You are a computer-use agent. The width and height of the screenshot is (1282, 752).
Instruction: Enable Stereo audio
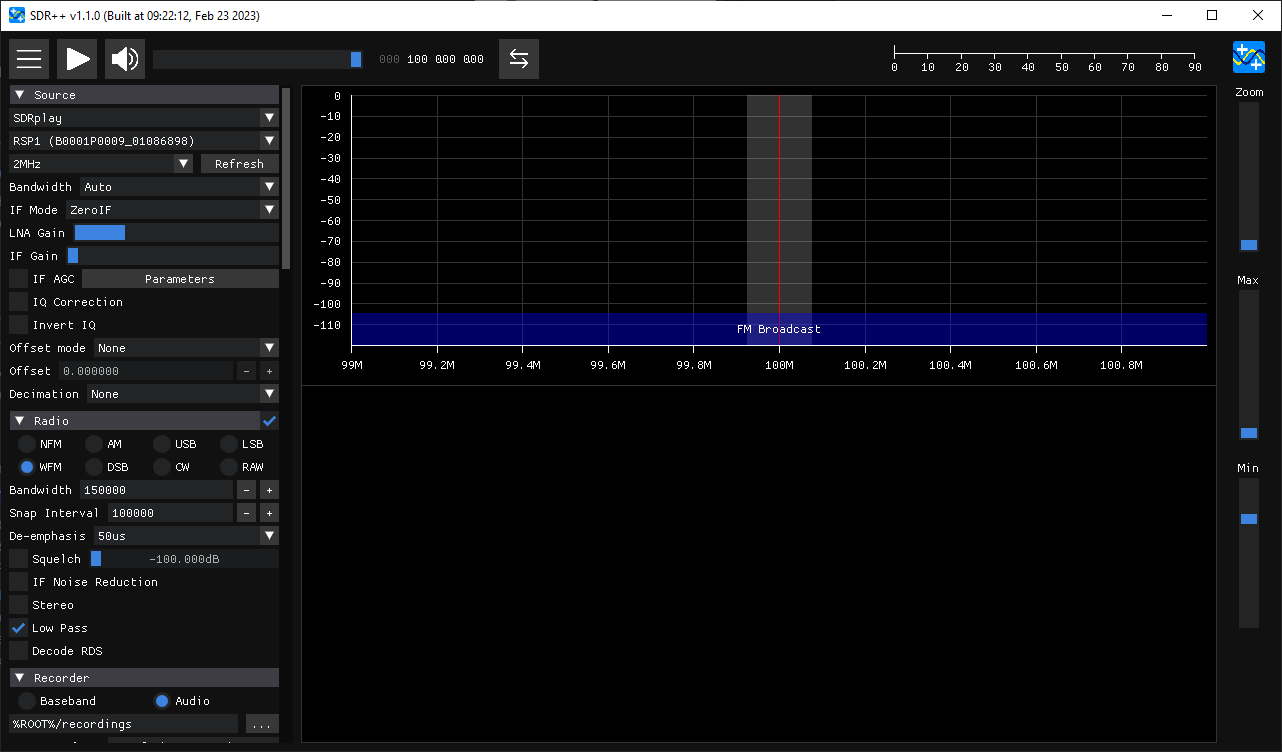tap(19, 604)
